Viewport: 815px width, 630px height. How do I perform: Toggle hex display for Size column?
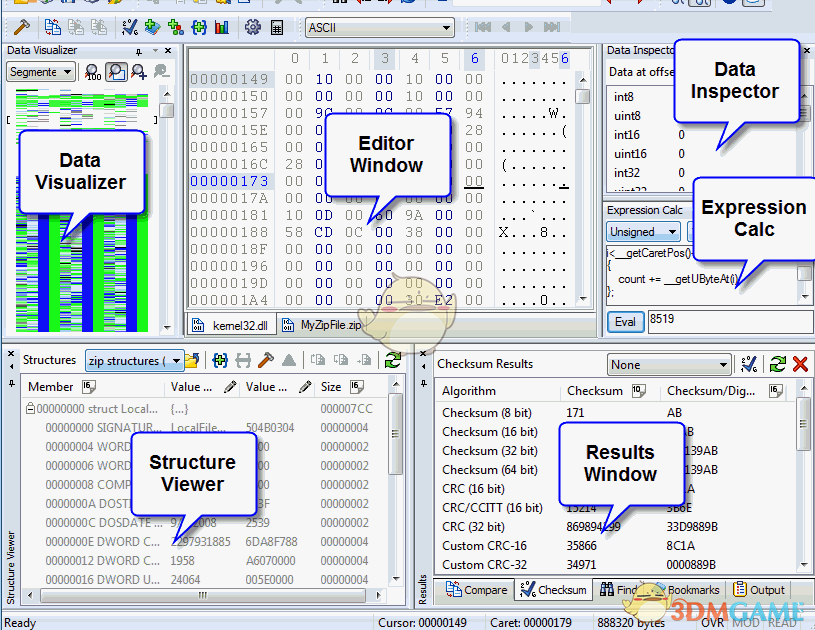[357, 387]
